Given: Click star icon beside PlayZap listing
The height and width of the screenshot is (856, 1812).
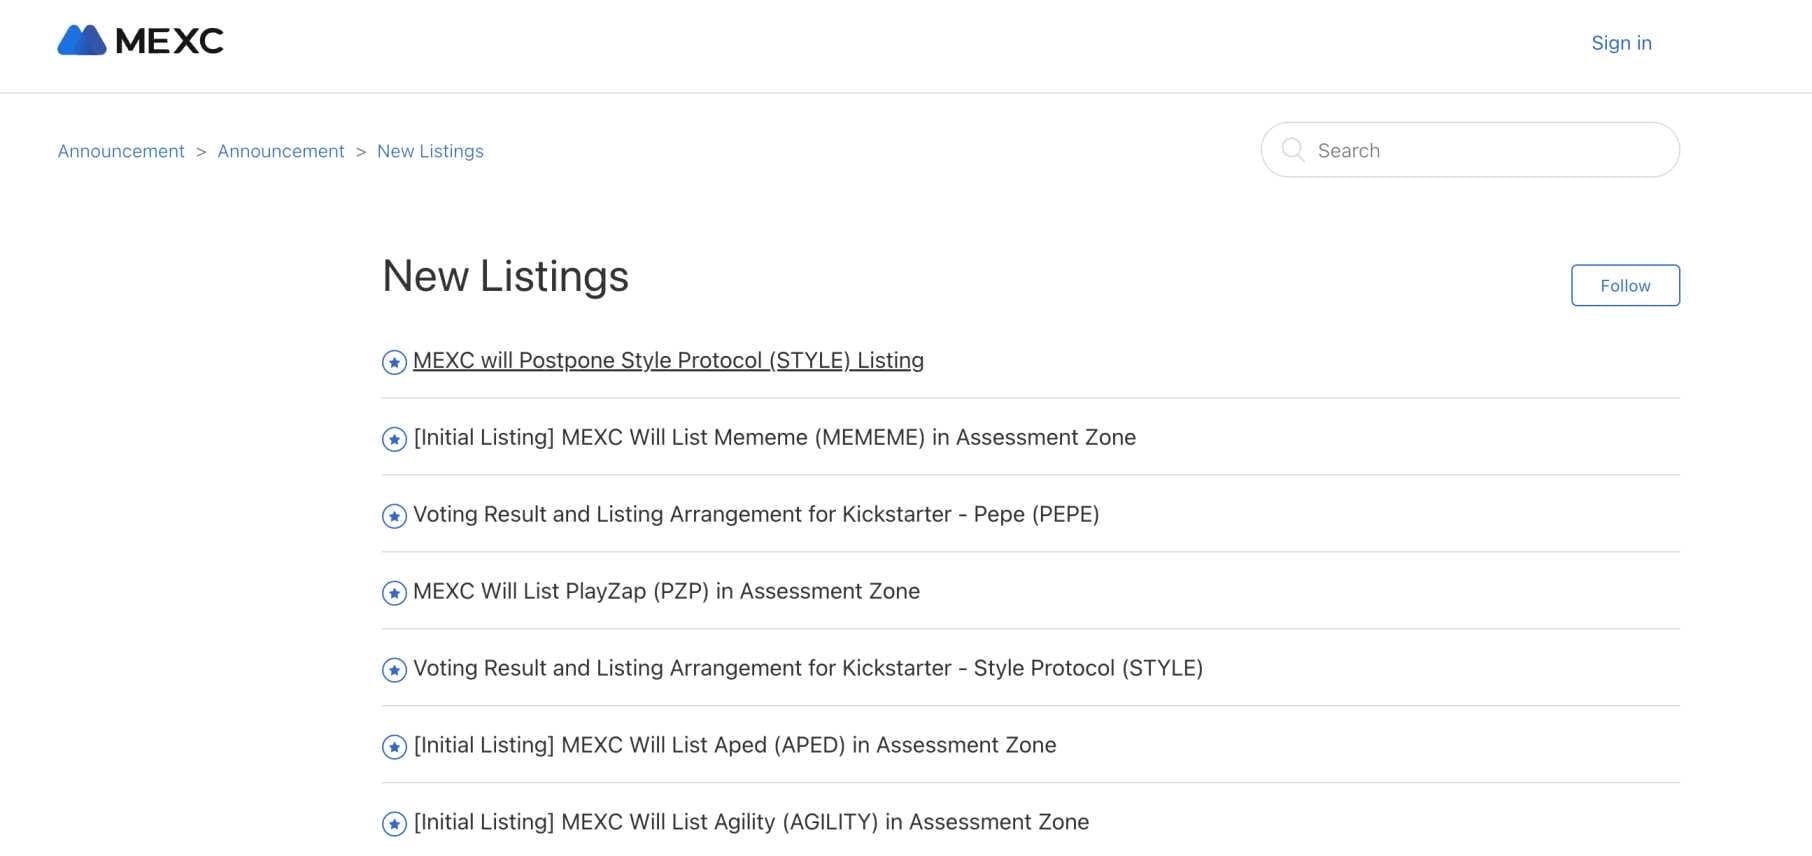Looking at the screenshot, I should (x=394, y=593).
